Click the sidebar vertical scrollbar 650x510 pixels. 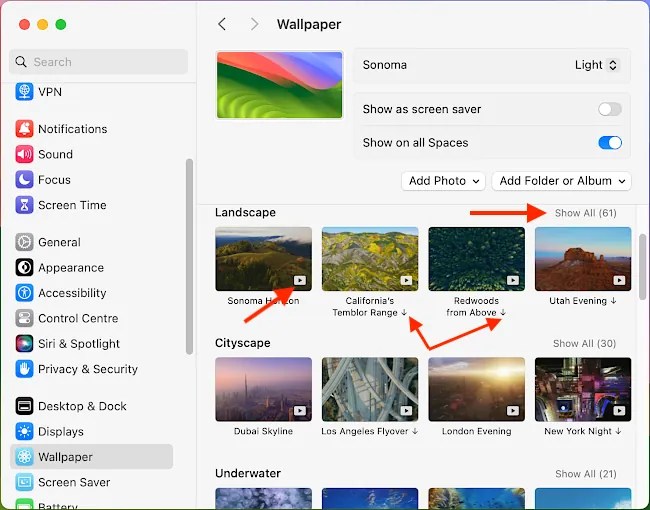tap(189, 256)
